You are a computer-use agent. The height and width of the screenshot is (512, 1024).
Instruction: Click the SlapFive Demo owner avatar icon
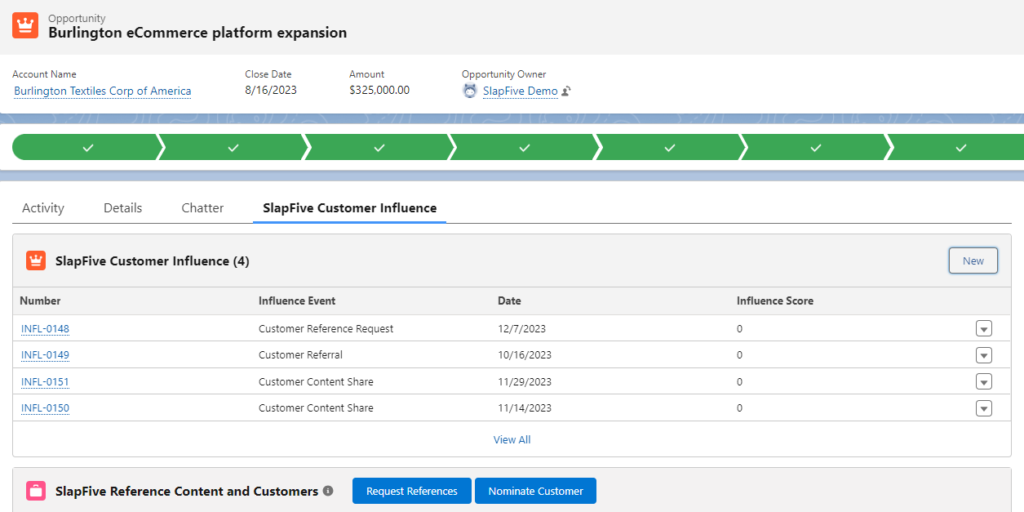coord(470,91)
